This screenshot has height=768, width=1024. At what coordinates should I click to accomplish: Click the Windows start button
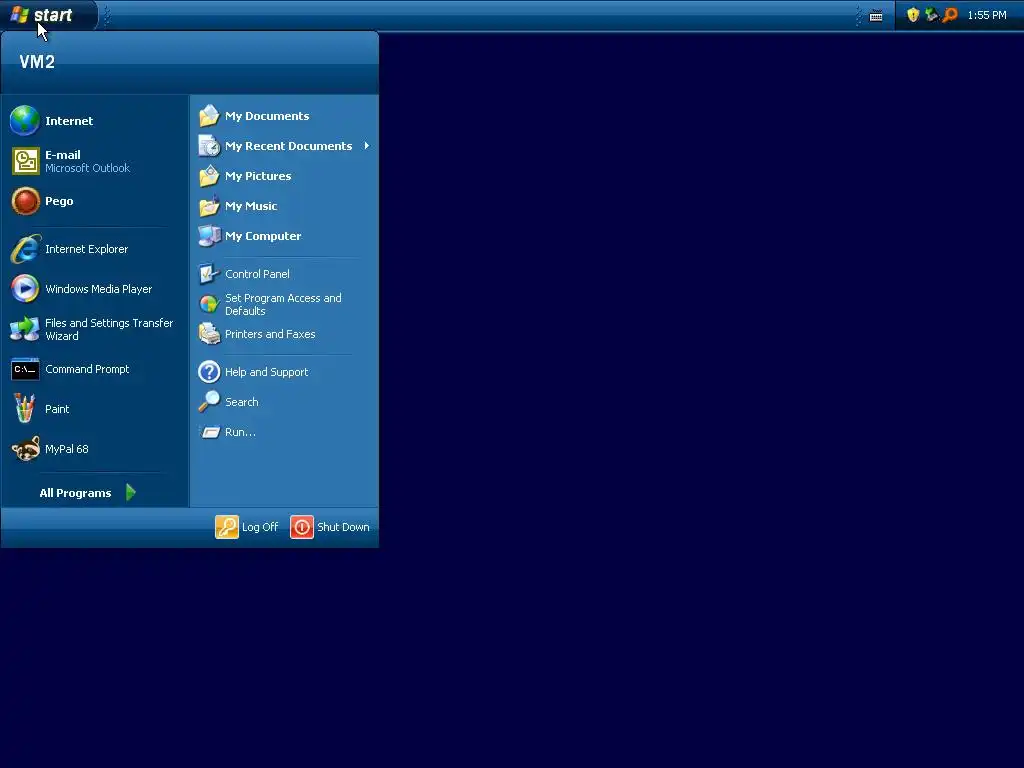[48, 15]
